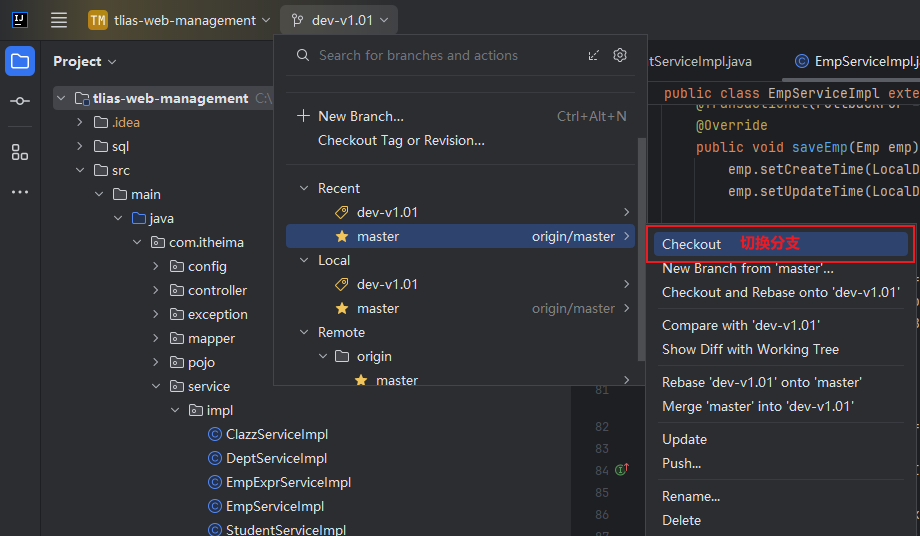Click the class icon of EmpExprServiceImpl

pyautogui.click(x=215, y=482)
